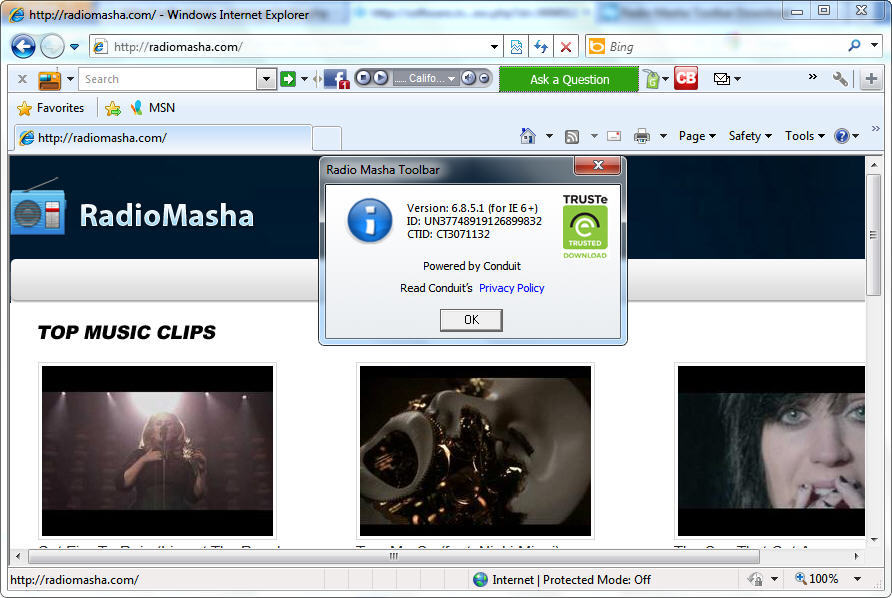Viewport: 892px width, 598px height.
Task: Click the Facebook toolbar icon
Action: pos(336,79)
